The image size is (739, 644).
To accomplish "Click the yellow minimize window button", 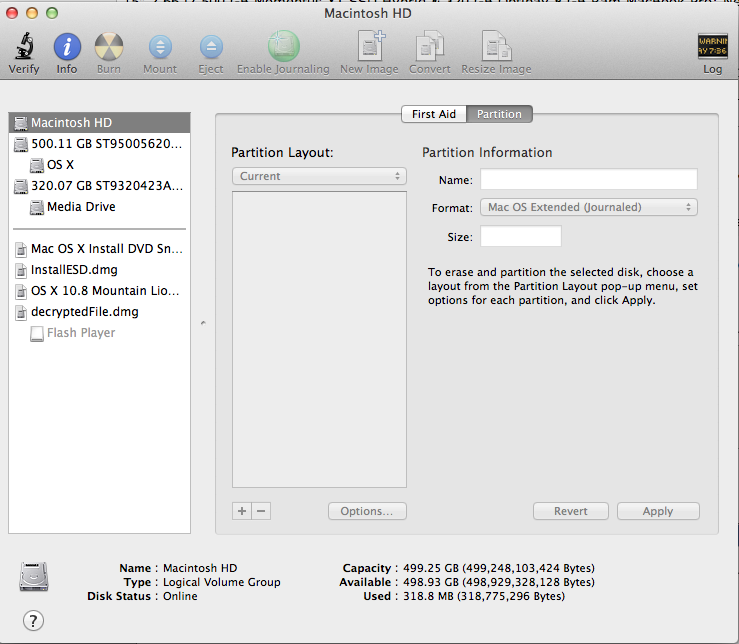I will [x=32, y=13].
